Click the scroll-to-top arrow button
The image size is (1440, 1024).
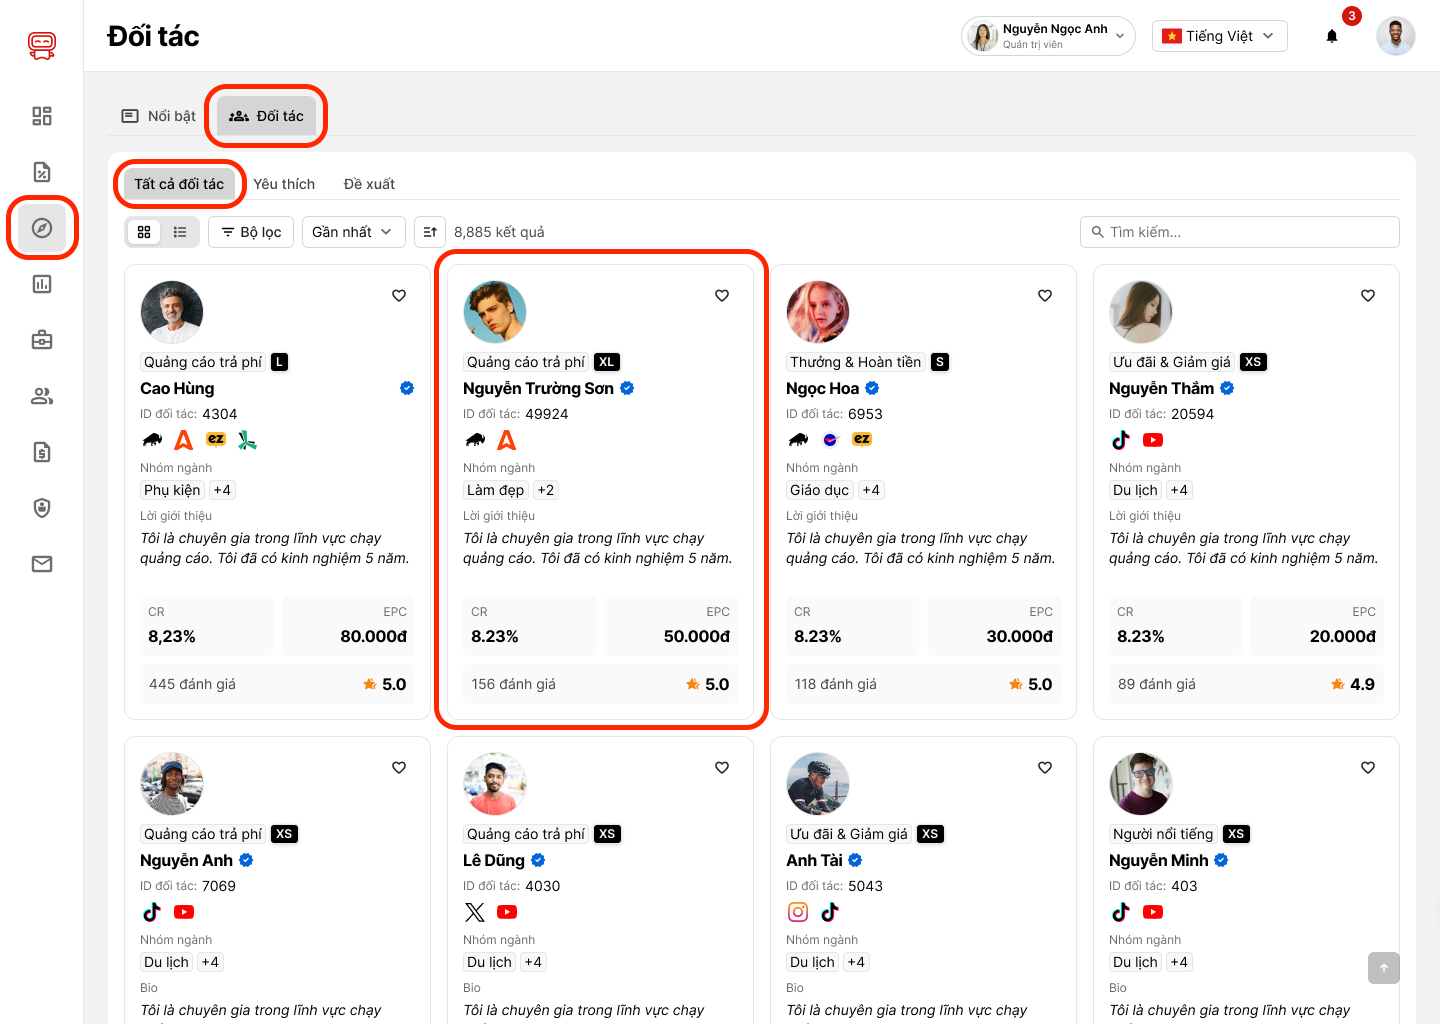pos(1383,967)
